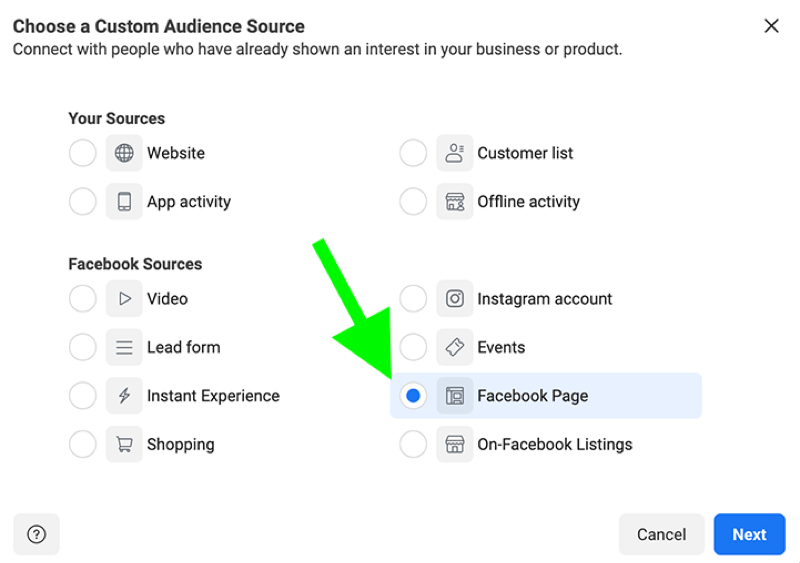Click the Cancel button
The image size is (800, 563).
pos(662,534)
